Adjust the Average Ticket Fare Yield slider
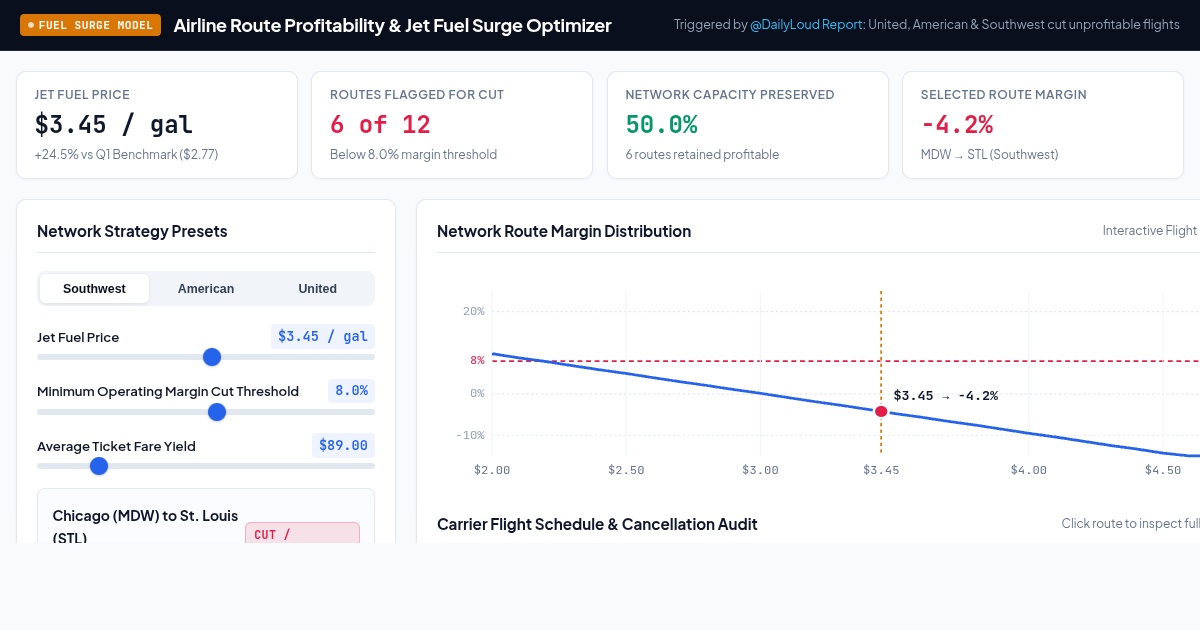The width and height of the screenshot is (1200, 630). coord(206,466)
